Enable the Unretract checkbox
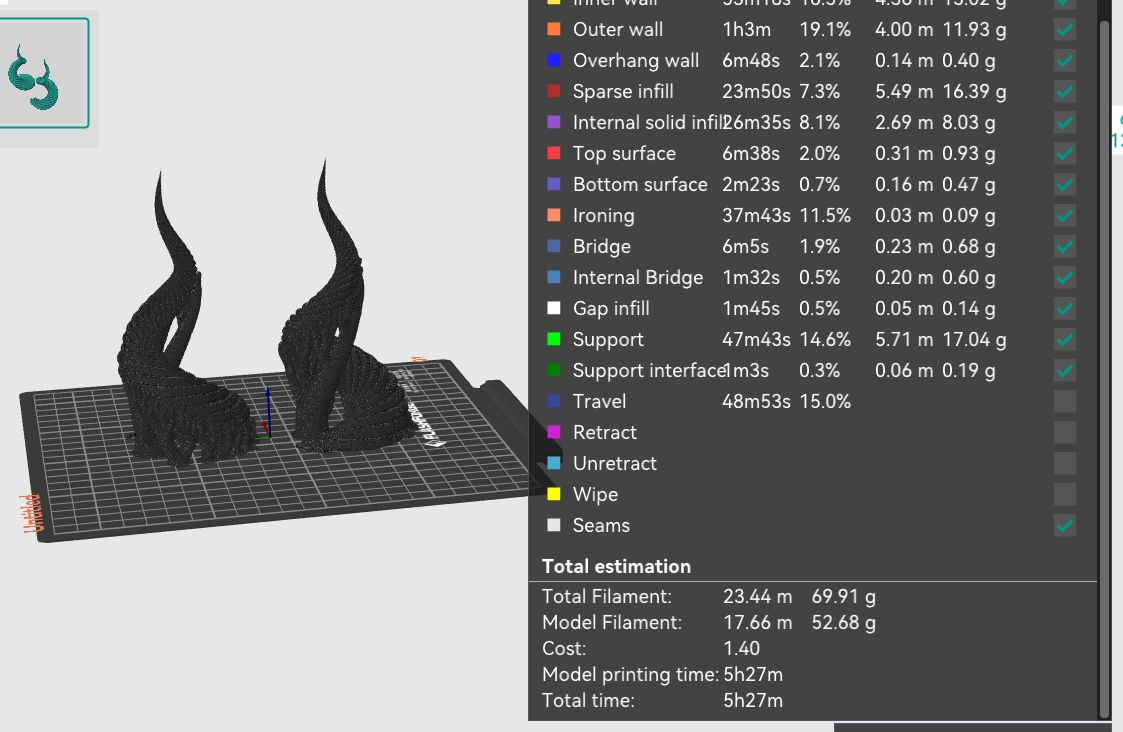 (1065, 464)
